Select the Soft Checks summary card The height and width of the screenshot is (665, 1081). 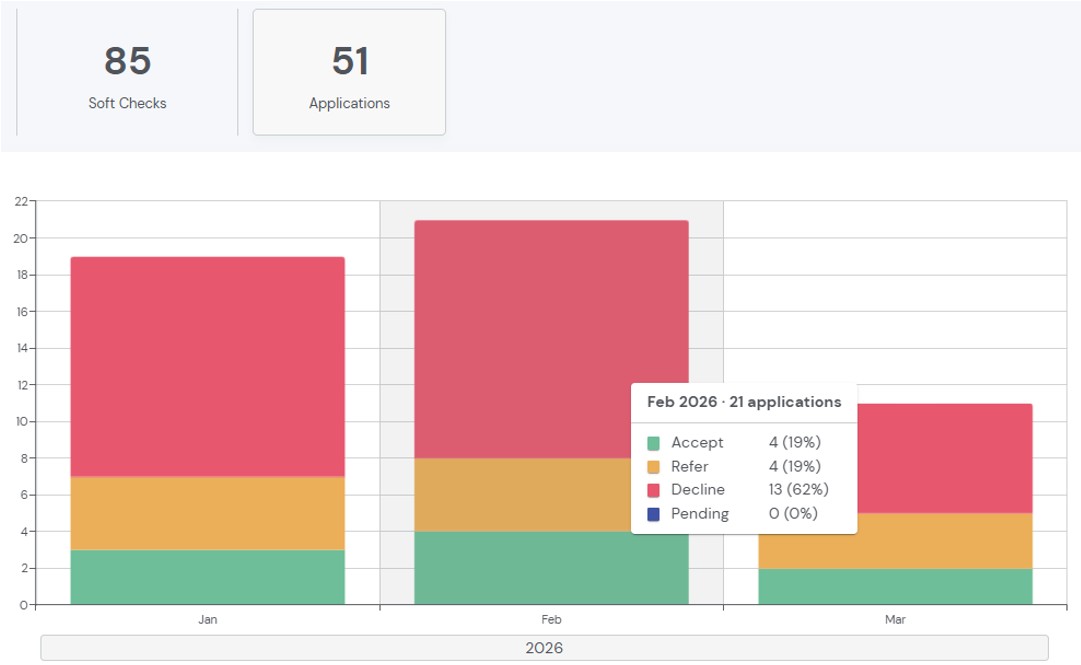point(127,73)
